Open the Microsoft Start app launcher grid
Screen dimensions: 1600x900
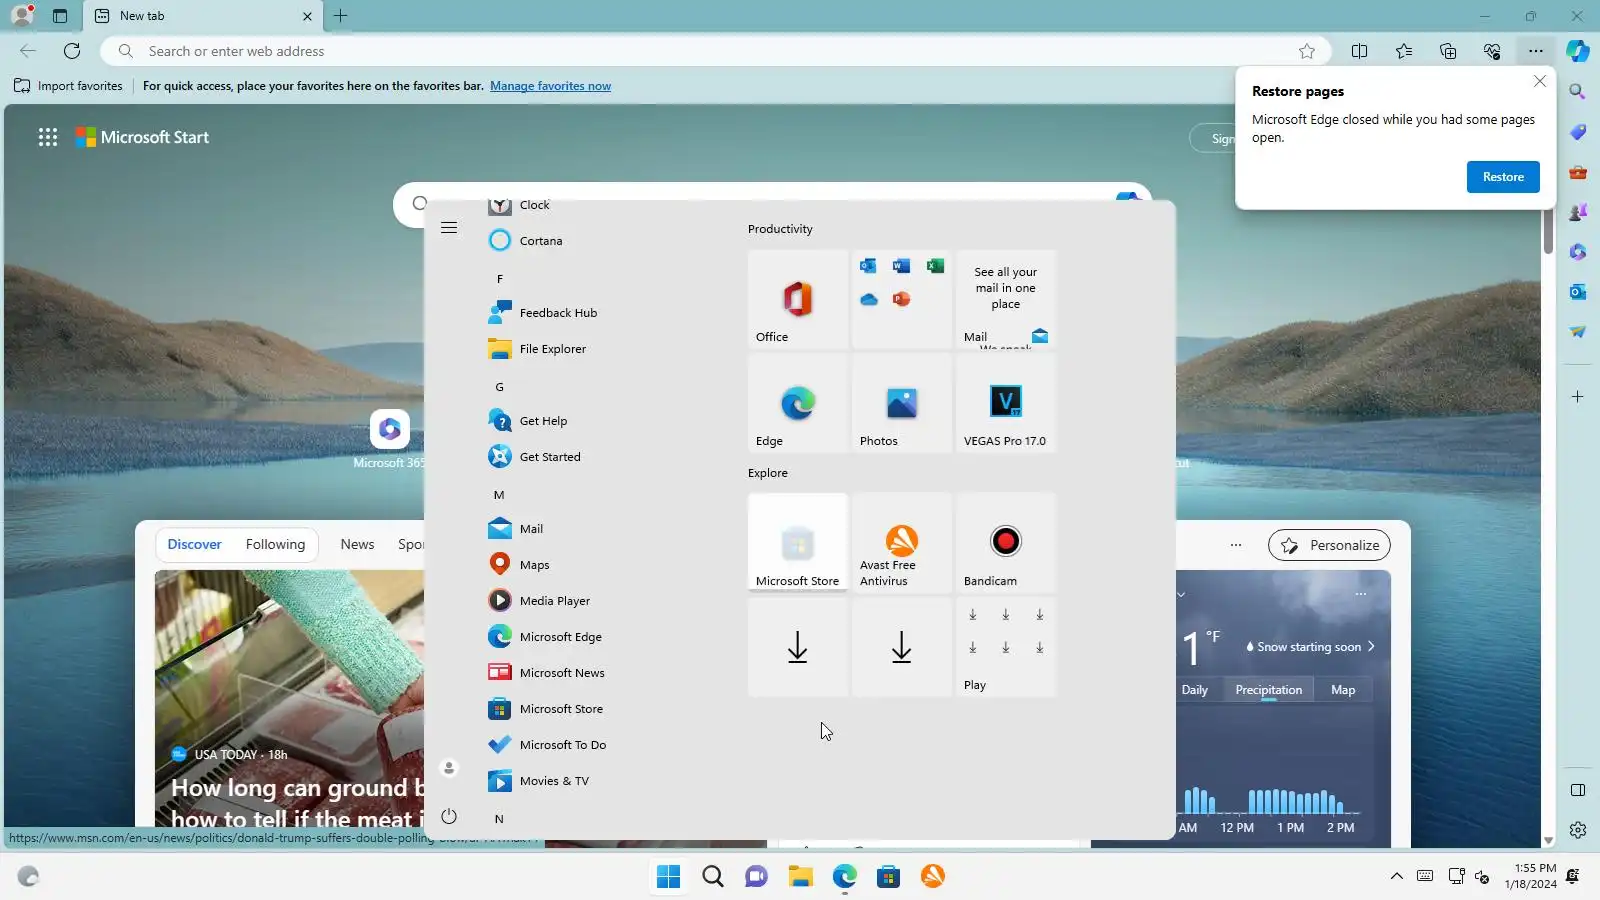(48, 138)
